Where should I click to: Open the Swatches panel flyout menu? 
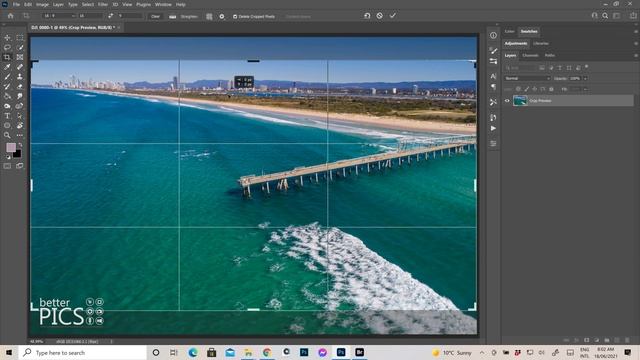coord(636,31)
